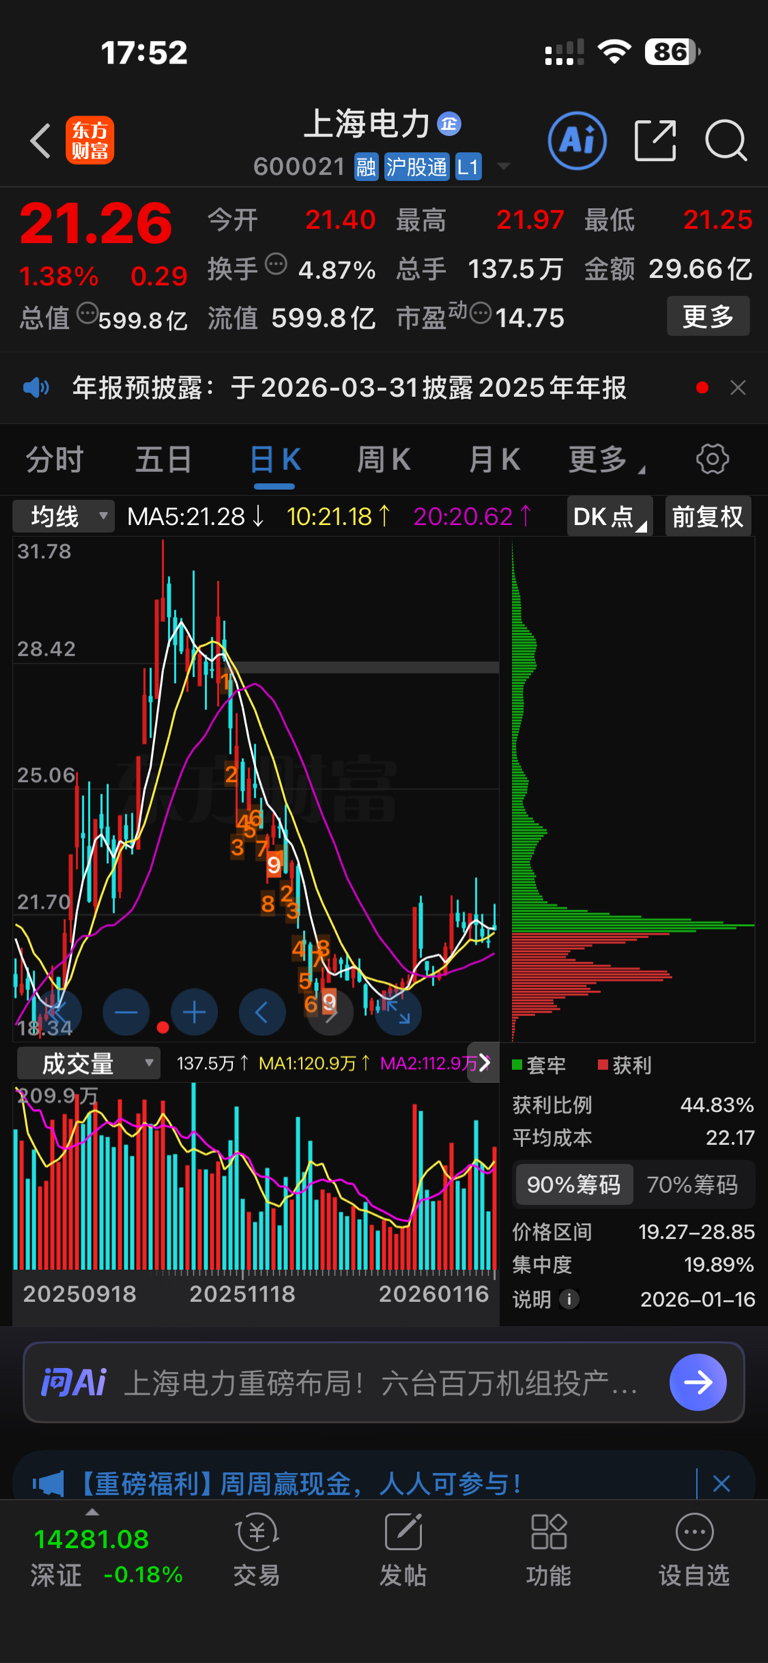Tap the MA5:21.28 value
The image size is (768, 1663).
coord(196,516)
